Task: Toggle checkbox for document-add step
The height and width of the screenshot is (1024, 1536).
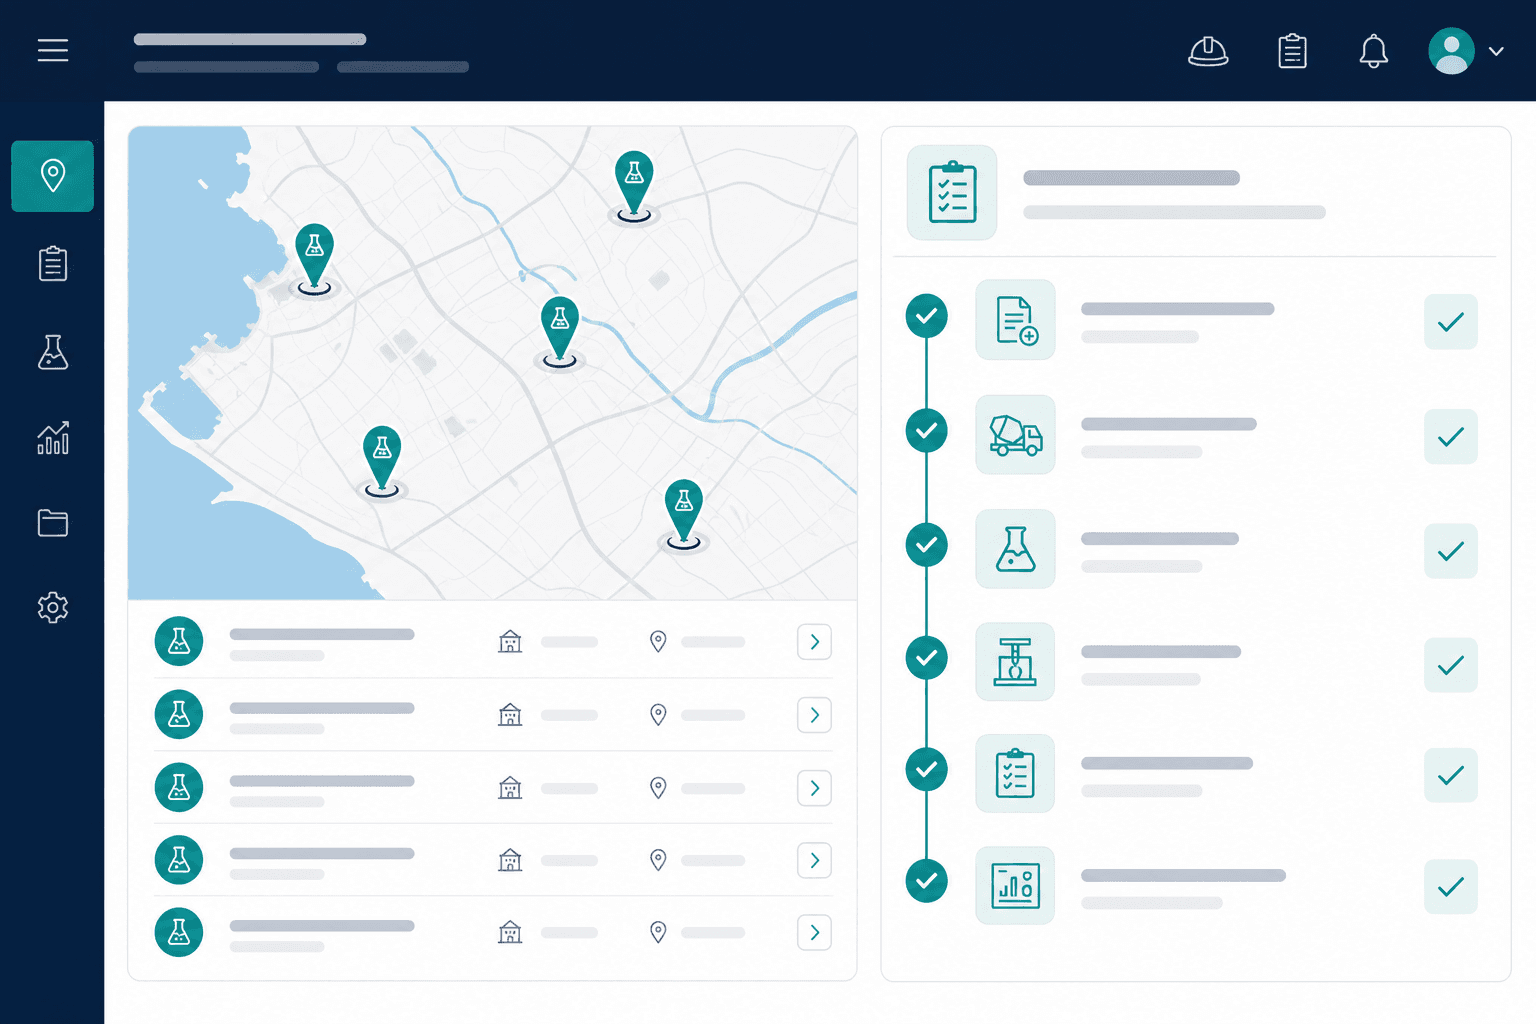Action: 1450,322
